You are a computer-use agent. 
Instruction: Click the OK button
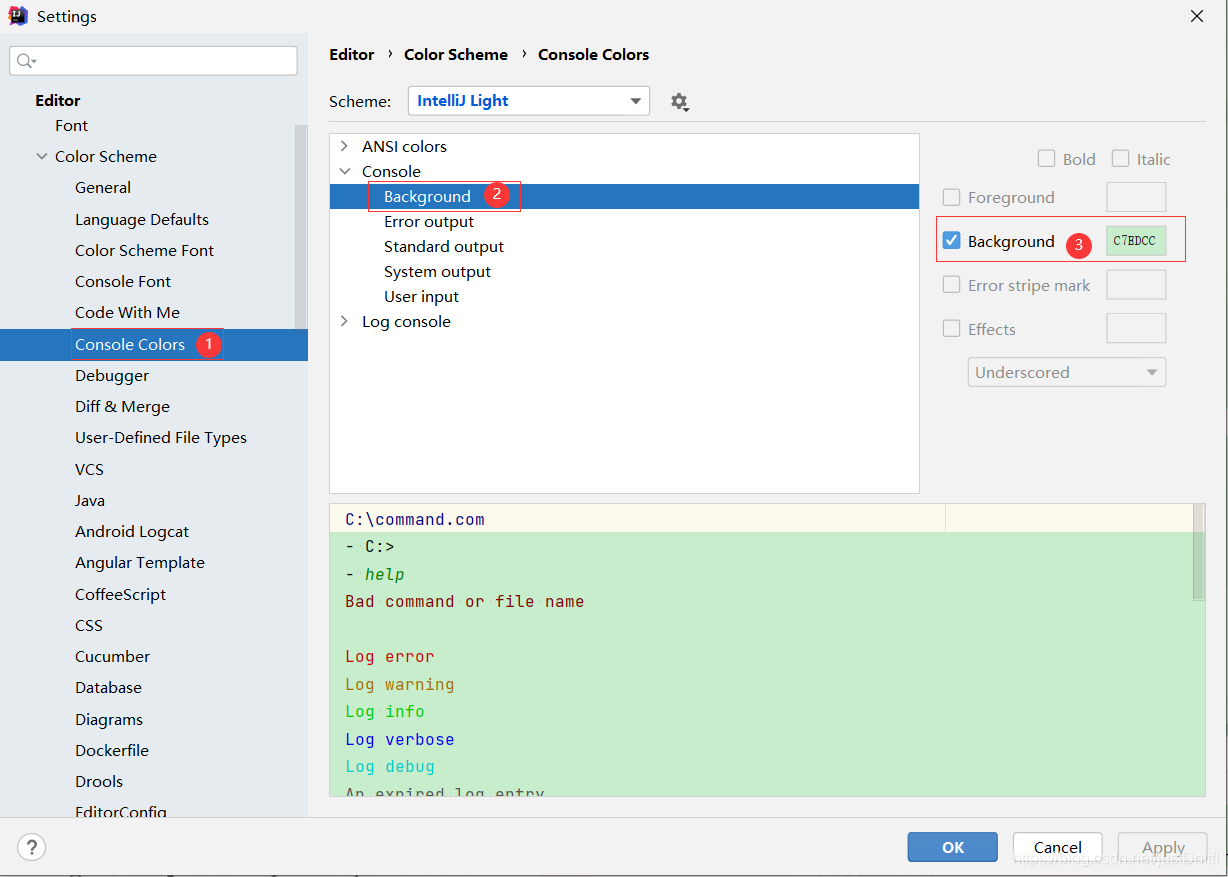pyautogui.click(x=953, y=847)
